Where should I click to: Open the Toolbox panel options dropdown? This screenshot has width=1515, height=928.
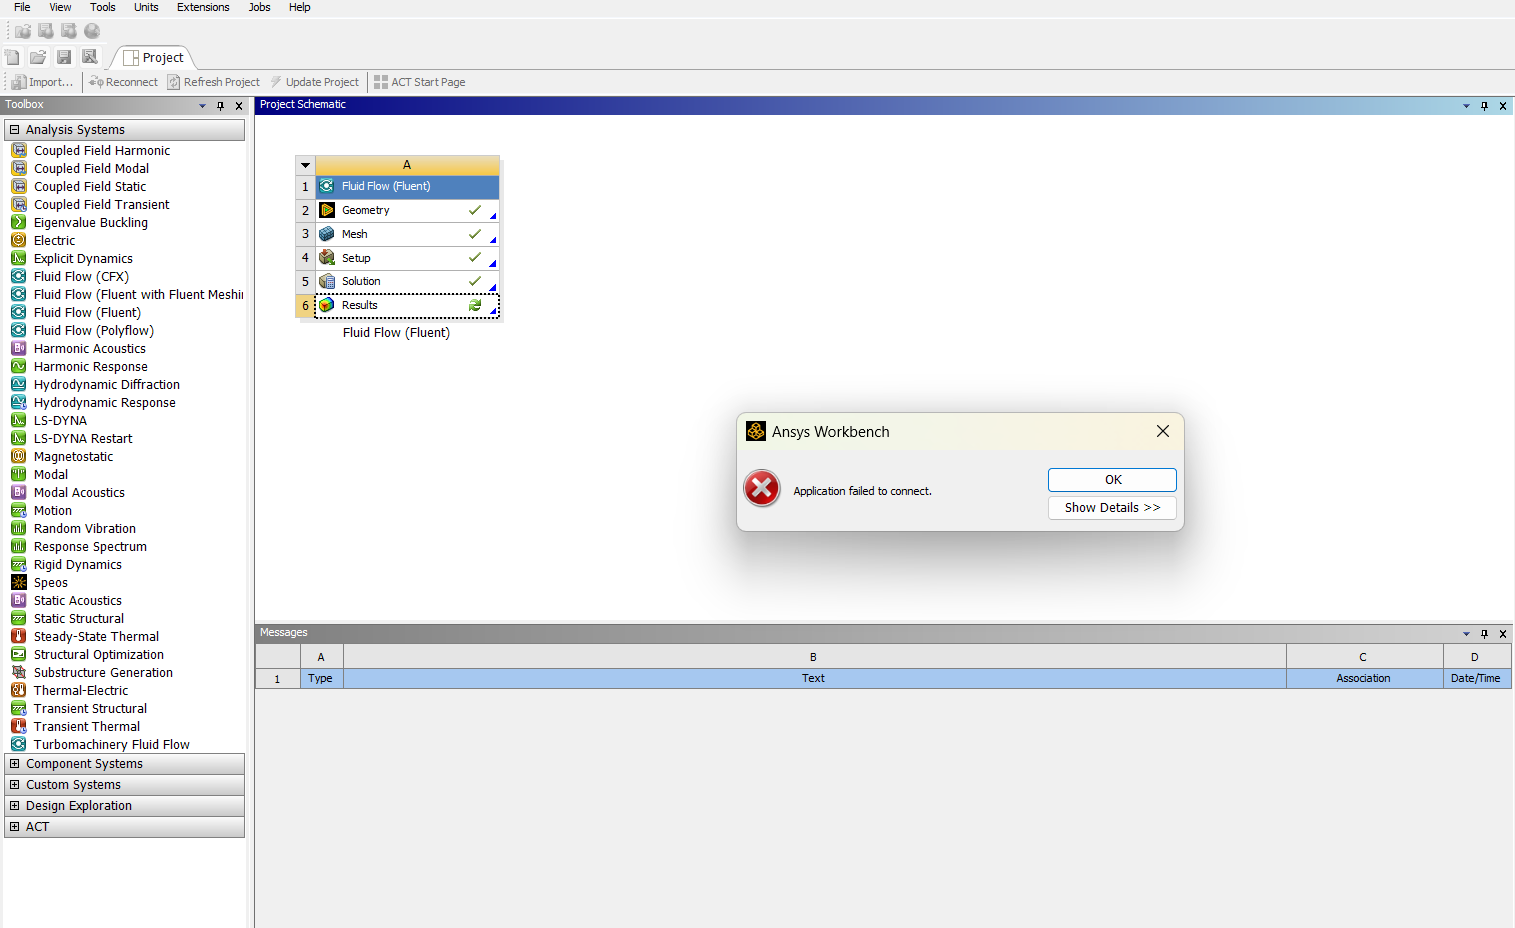[202, 105]
